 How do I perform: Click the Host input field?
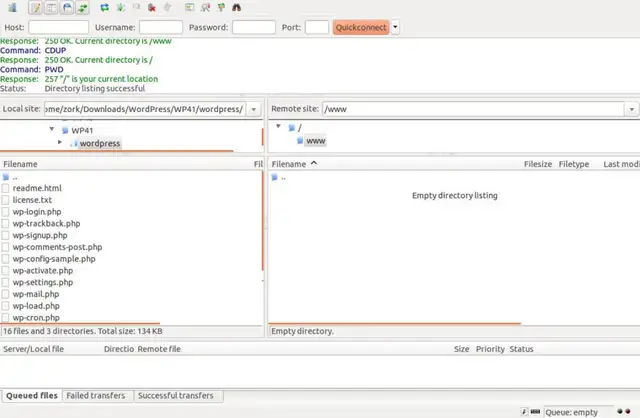tap(58, 27)
